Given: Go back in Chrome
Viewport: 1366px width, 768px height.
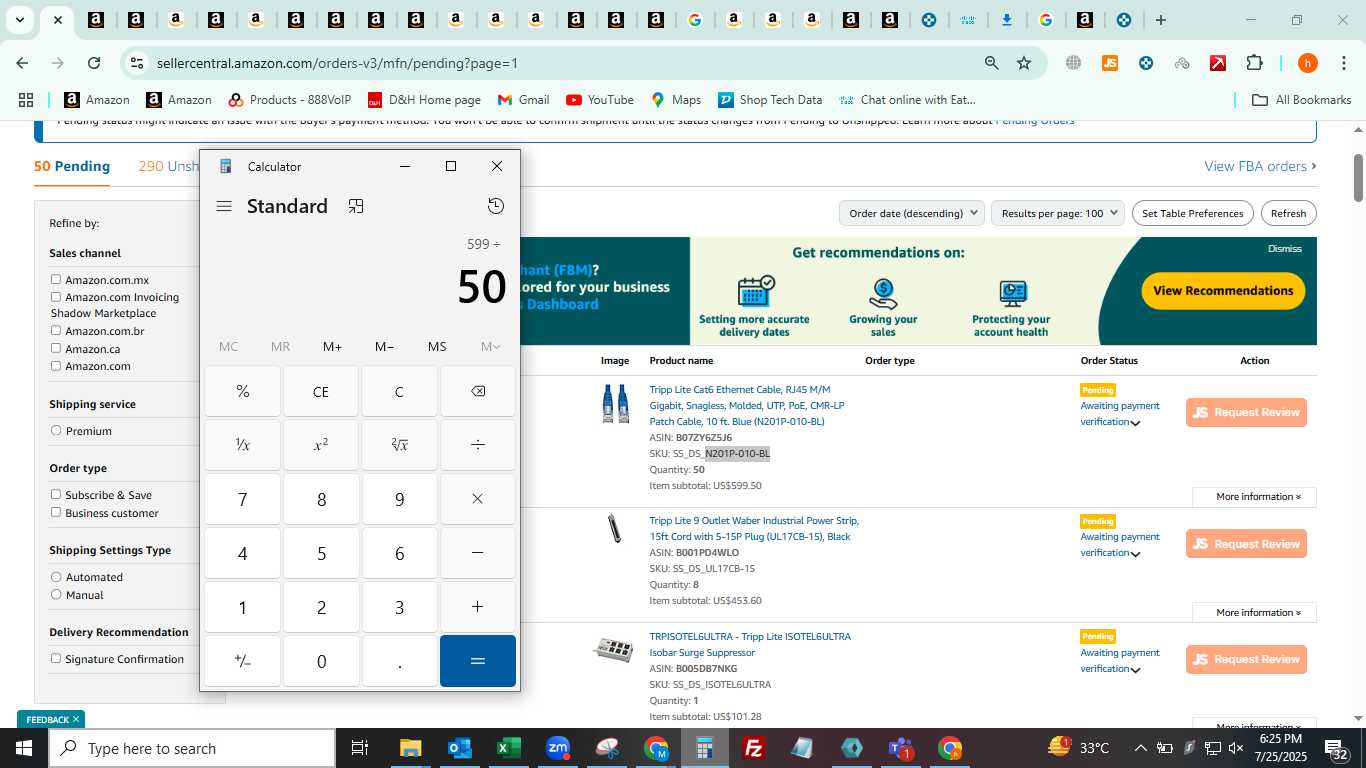Looking at the screenshot, I should tap(22, 63).
